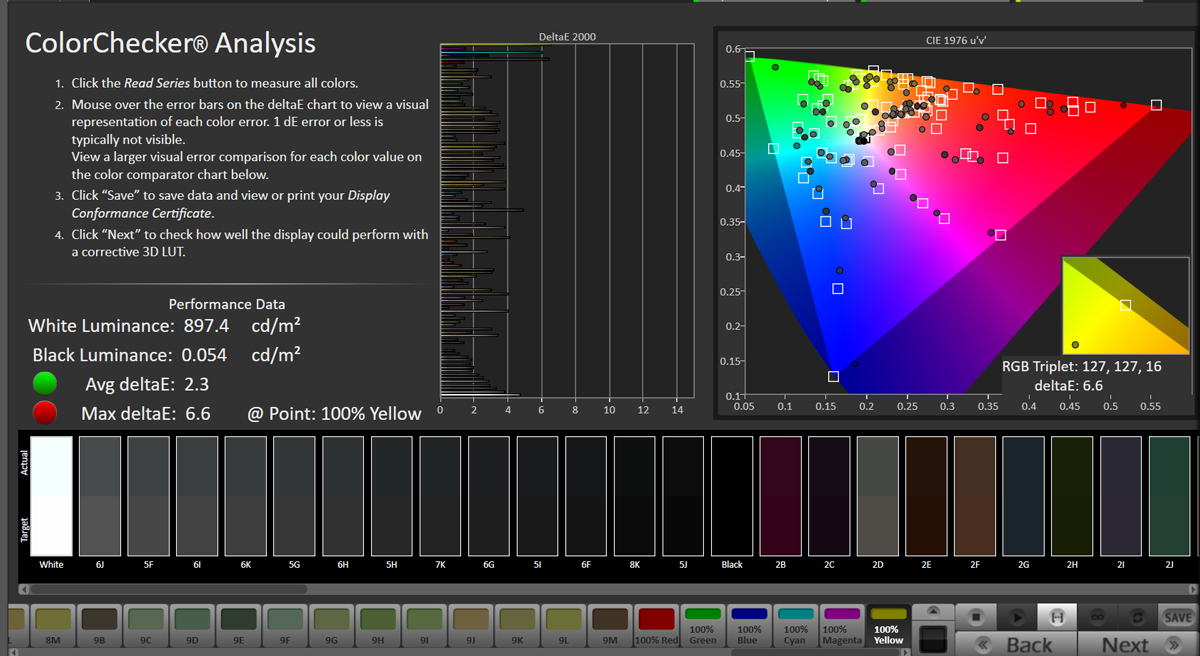Screen dimensions: 1200x656
Task: Select the 9H color patch
Action: click(378, 626)
